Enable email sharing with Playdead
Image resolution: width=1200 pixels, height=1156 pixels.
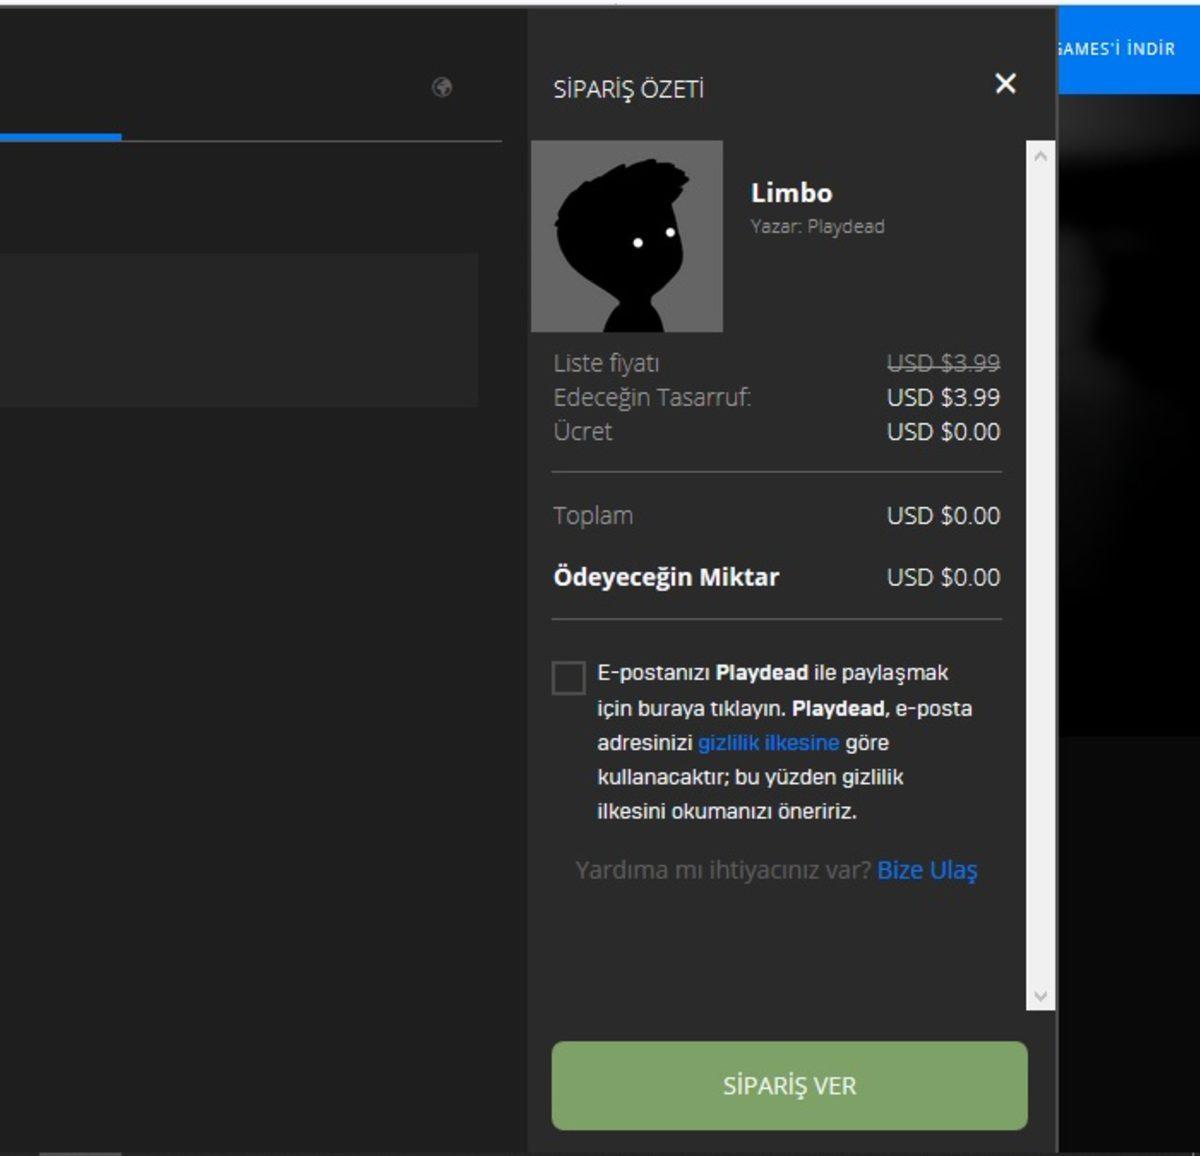568,679
